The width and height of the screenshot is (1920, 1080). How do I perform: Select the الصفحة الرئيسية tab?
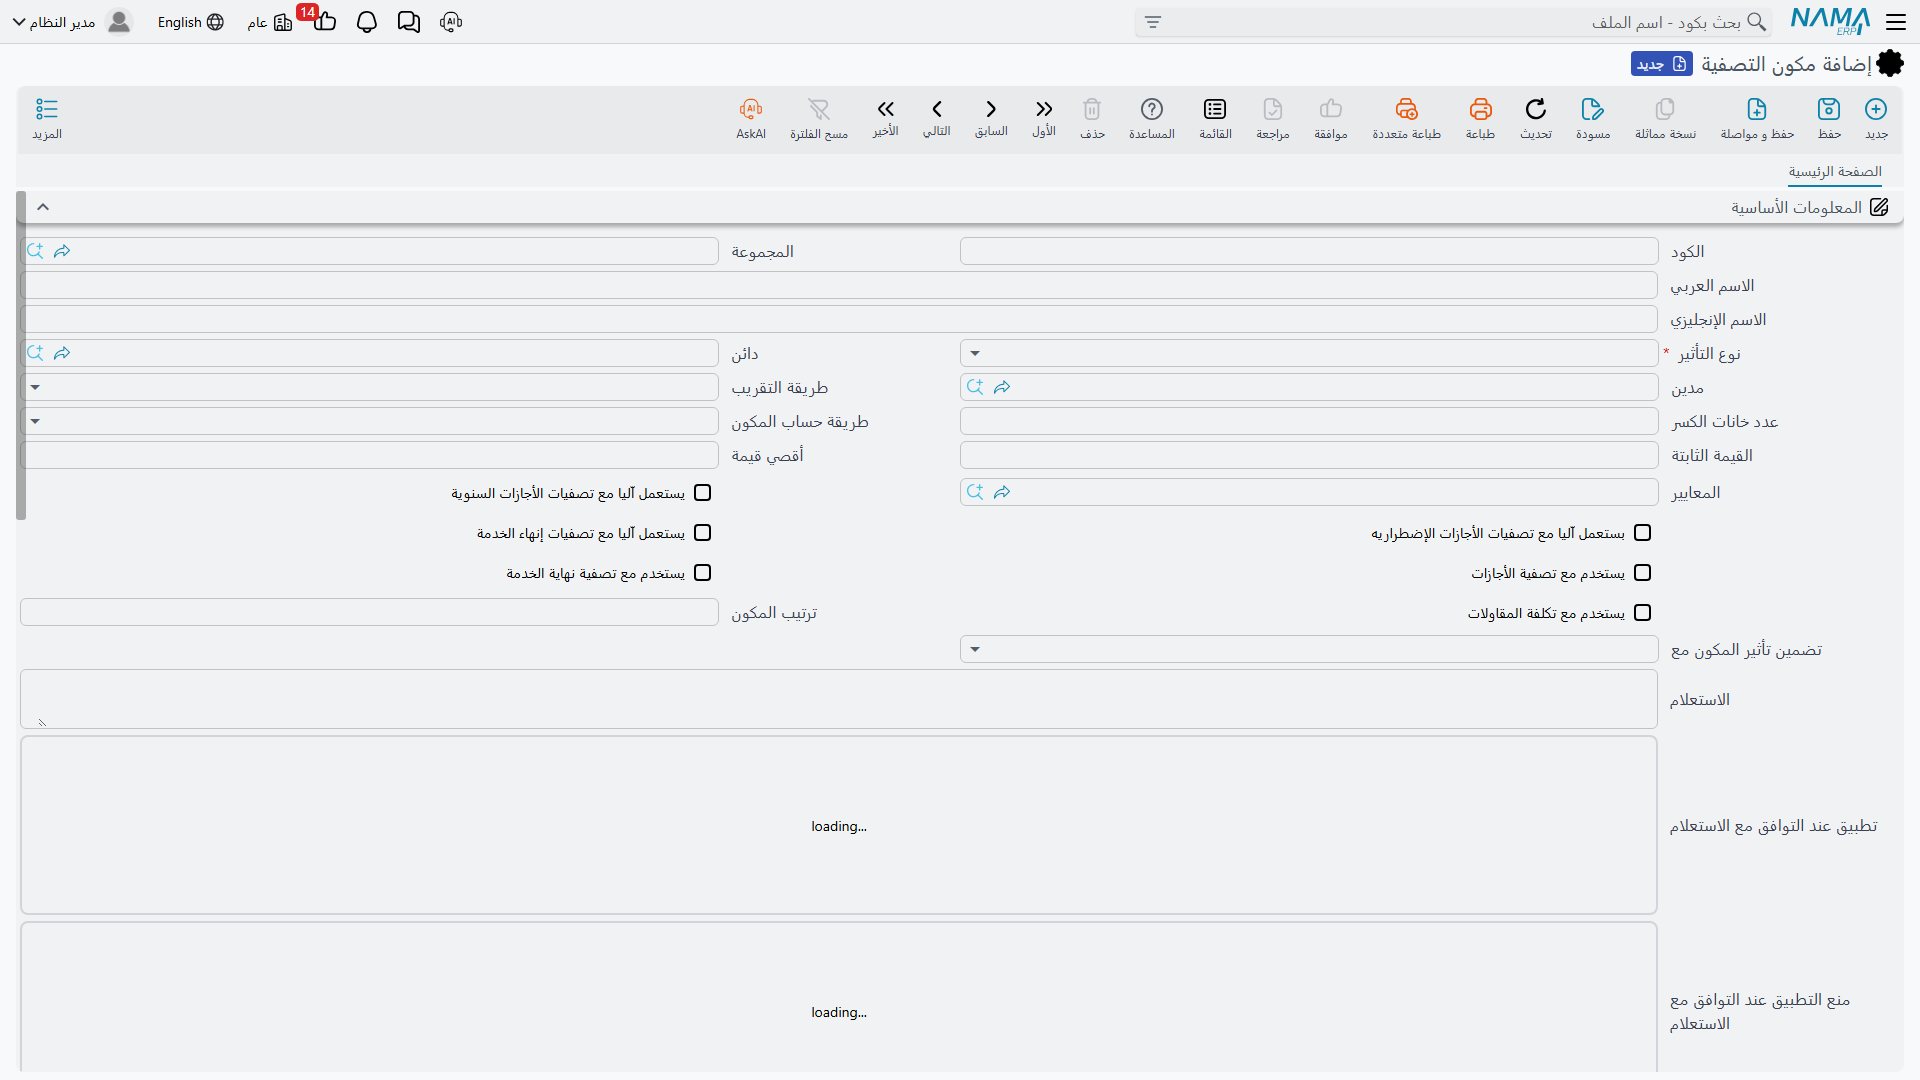pos(1835,172)
